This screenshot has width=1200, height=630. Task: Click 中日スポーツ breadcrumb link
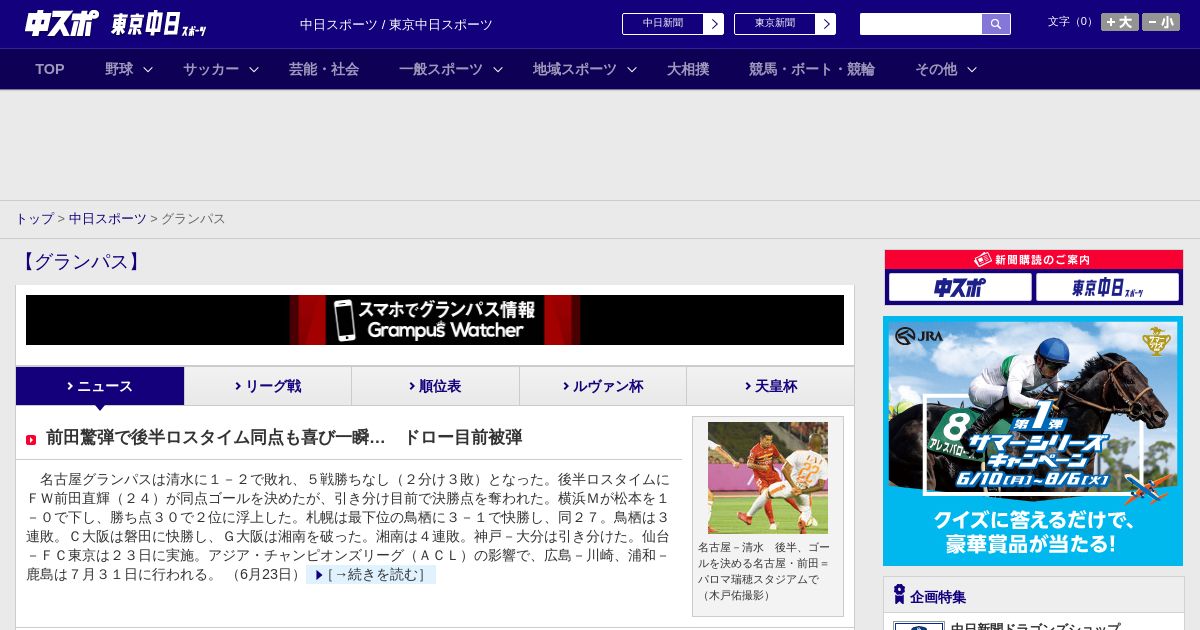pyautogui.click(x=107, y=218)
